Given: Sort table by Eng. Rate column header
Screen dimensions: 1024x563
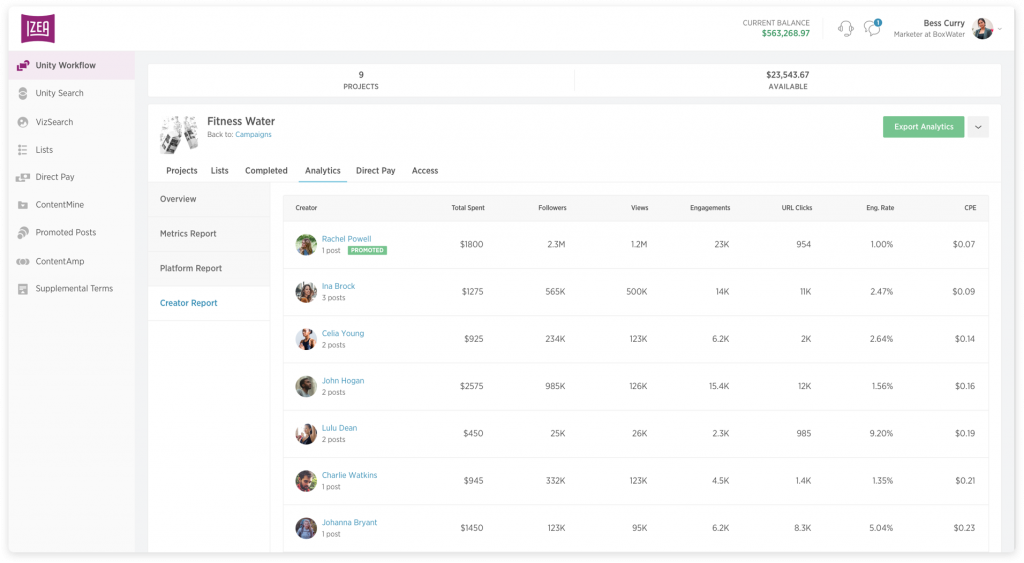Looking at the screenshot, I should point(880,208).
